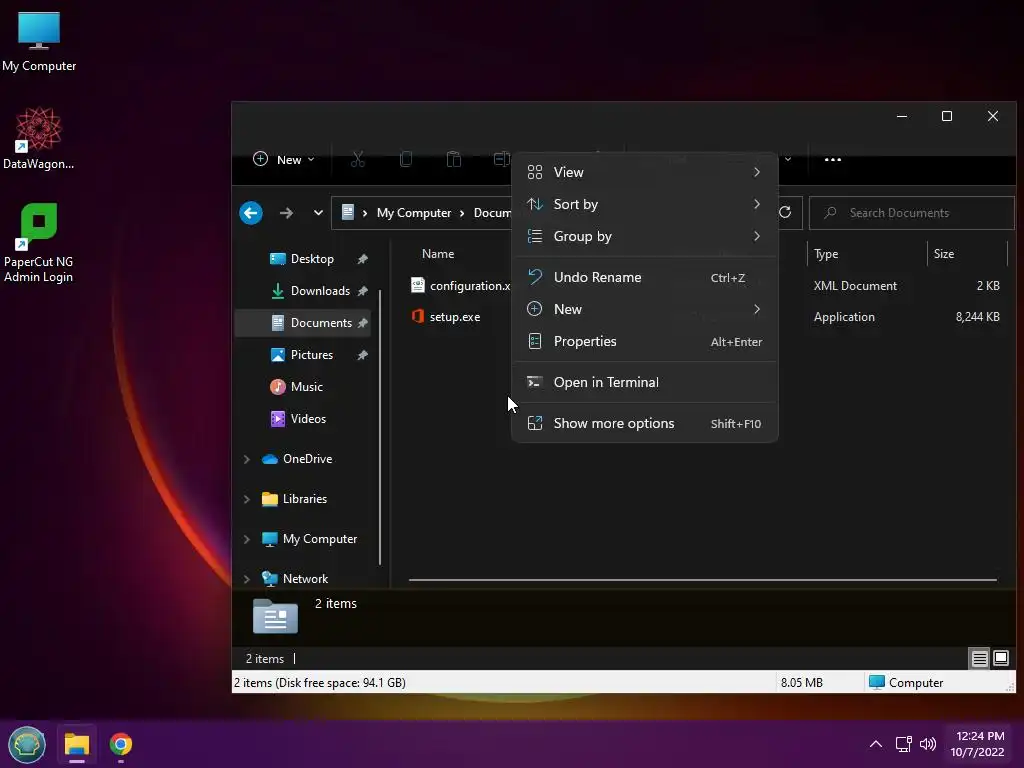The width and height of the screenshot is (1024, 768).
Task: Open PaperCut NG Admin Login shortcut
Action: click(x=39, y=243)
